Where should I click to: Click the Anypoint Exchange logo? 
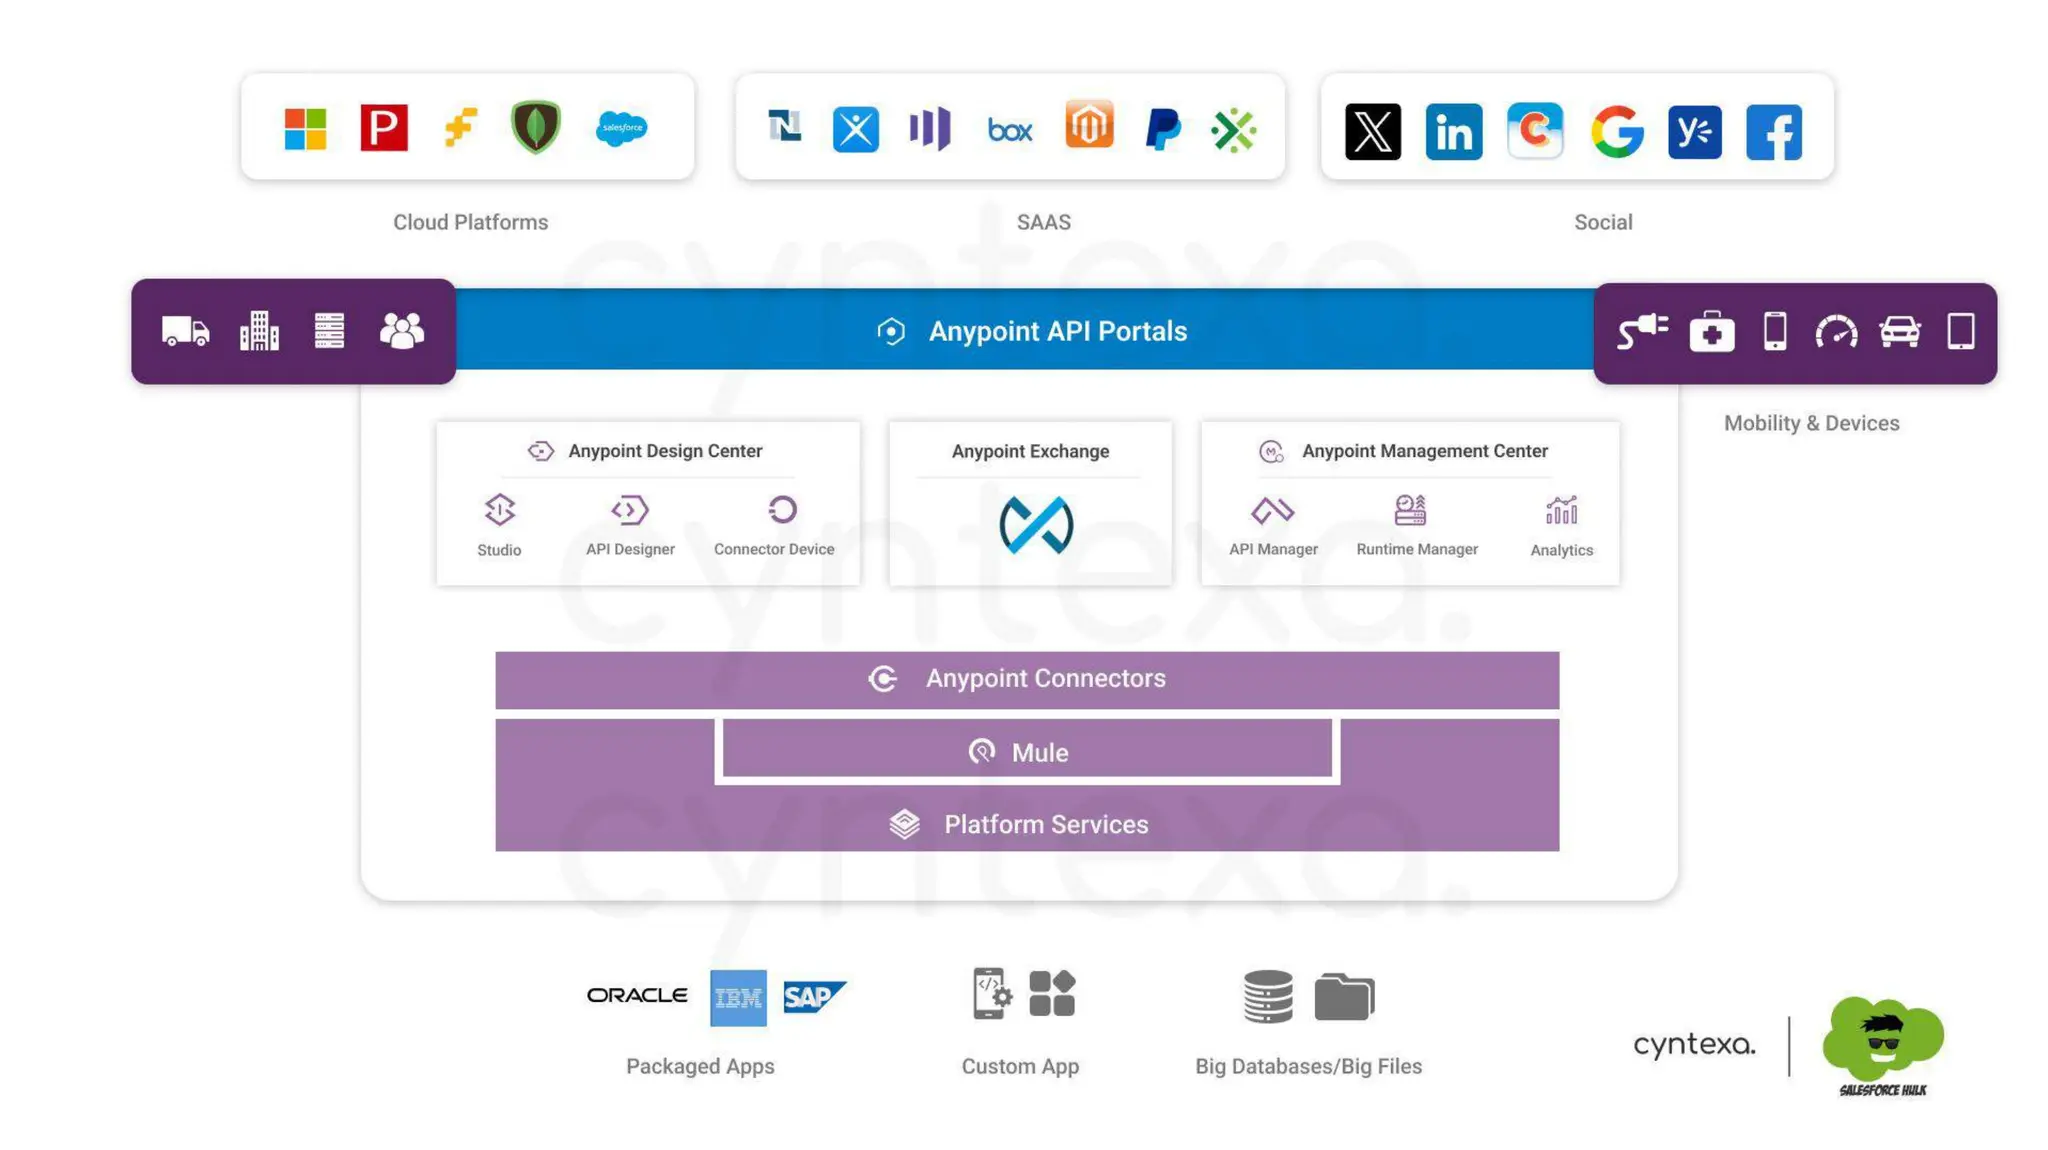(1036, 525)
